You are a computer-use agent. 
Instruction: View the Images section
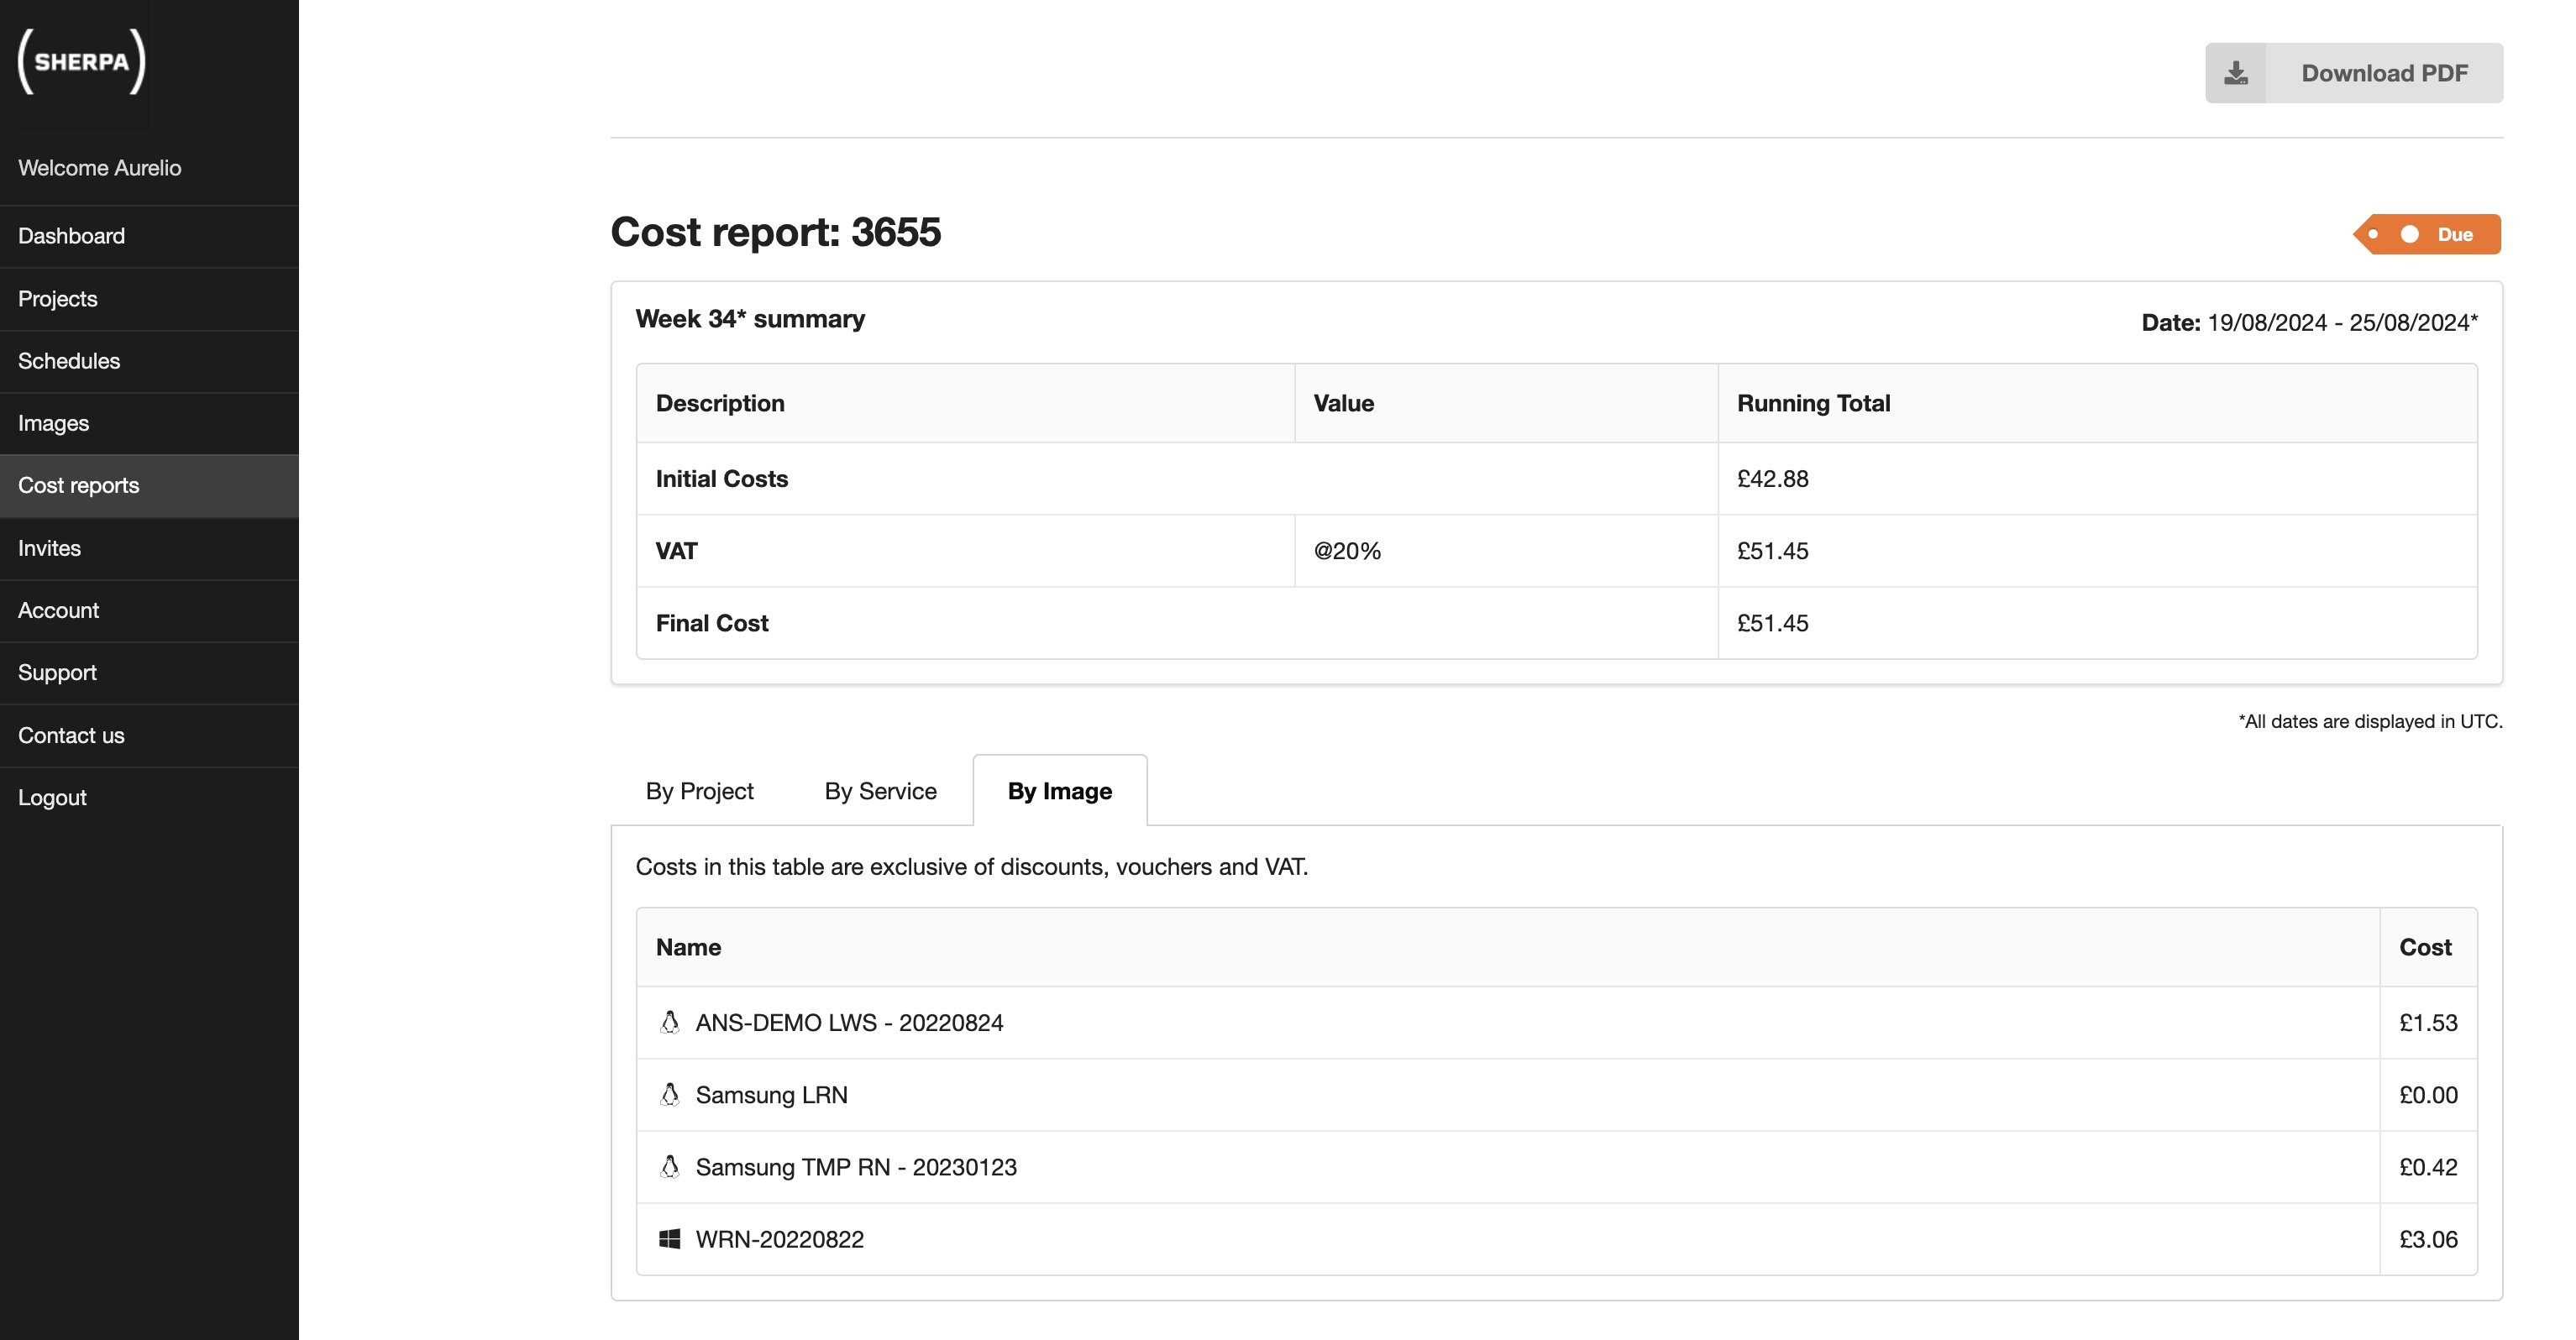pyautogui.click(x=53, y=423)
